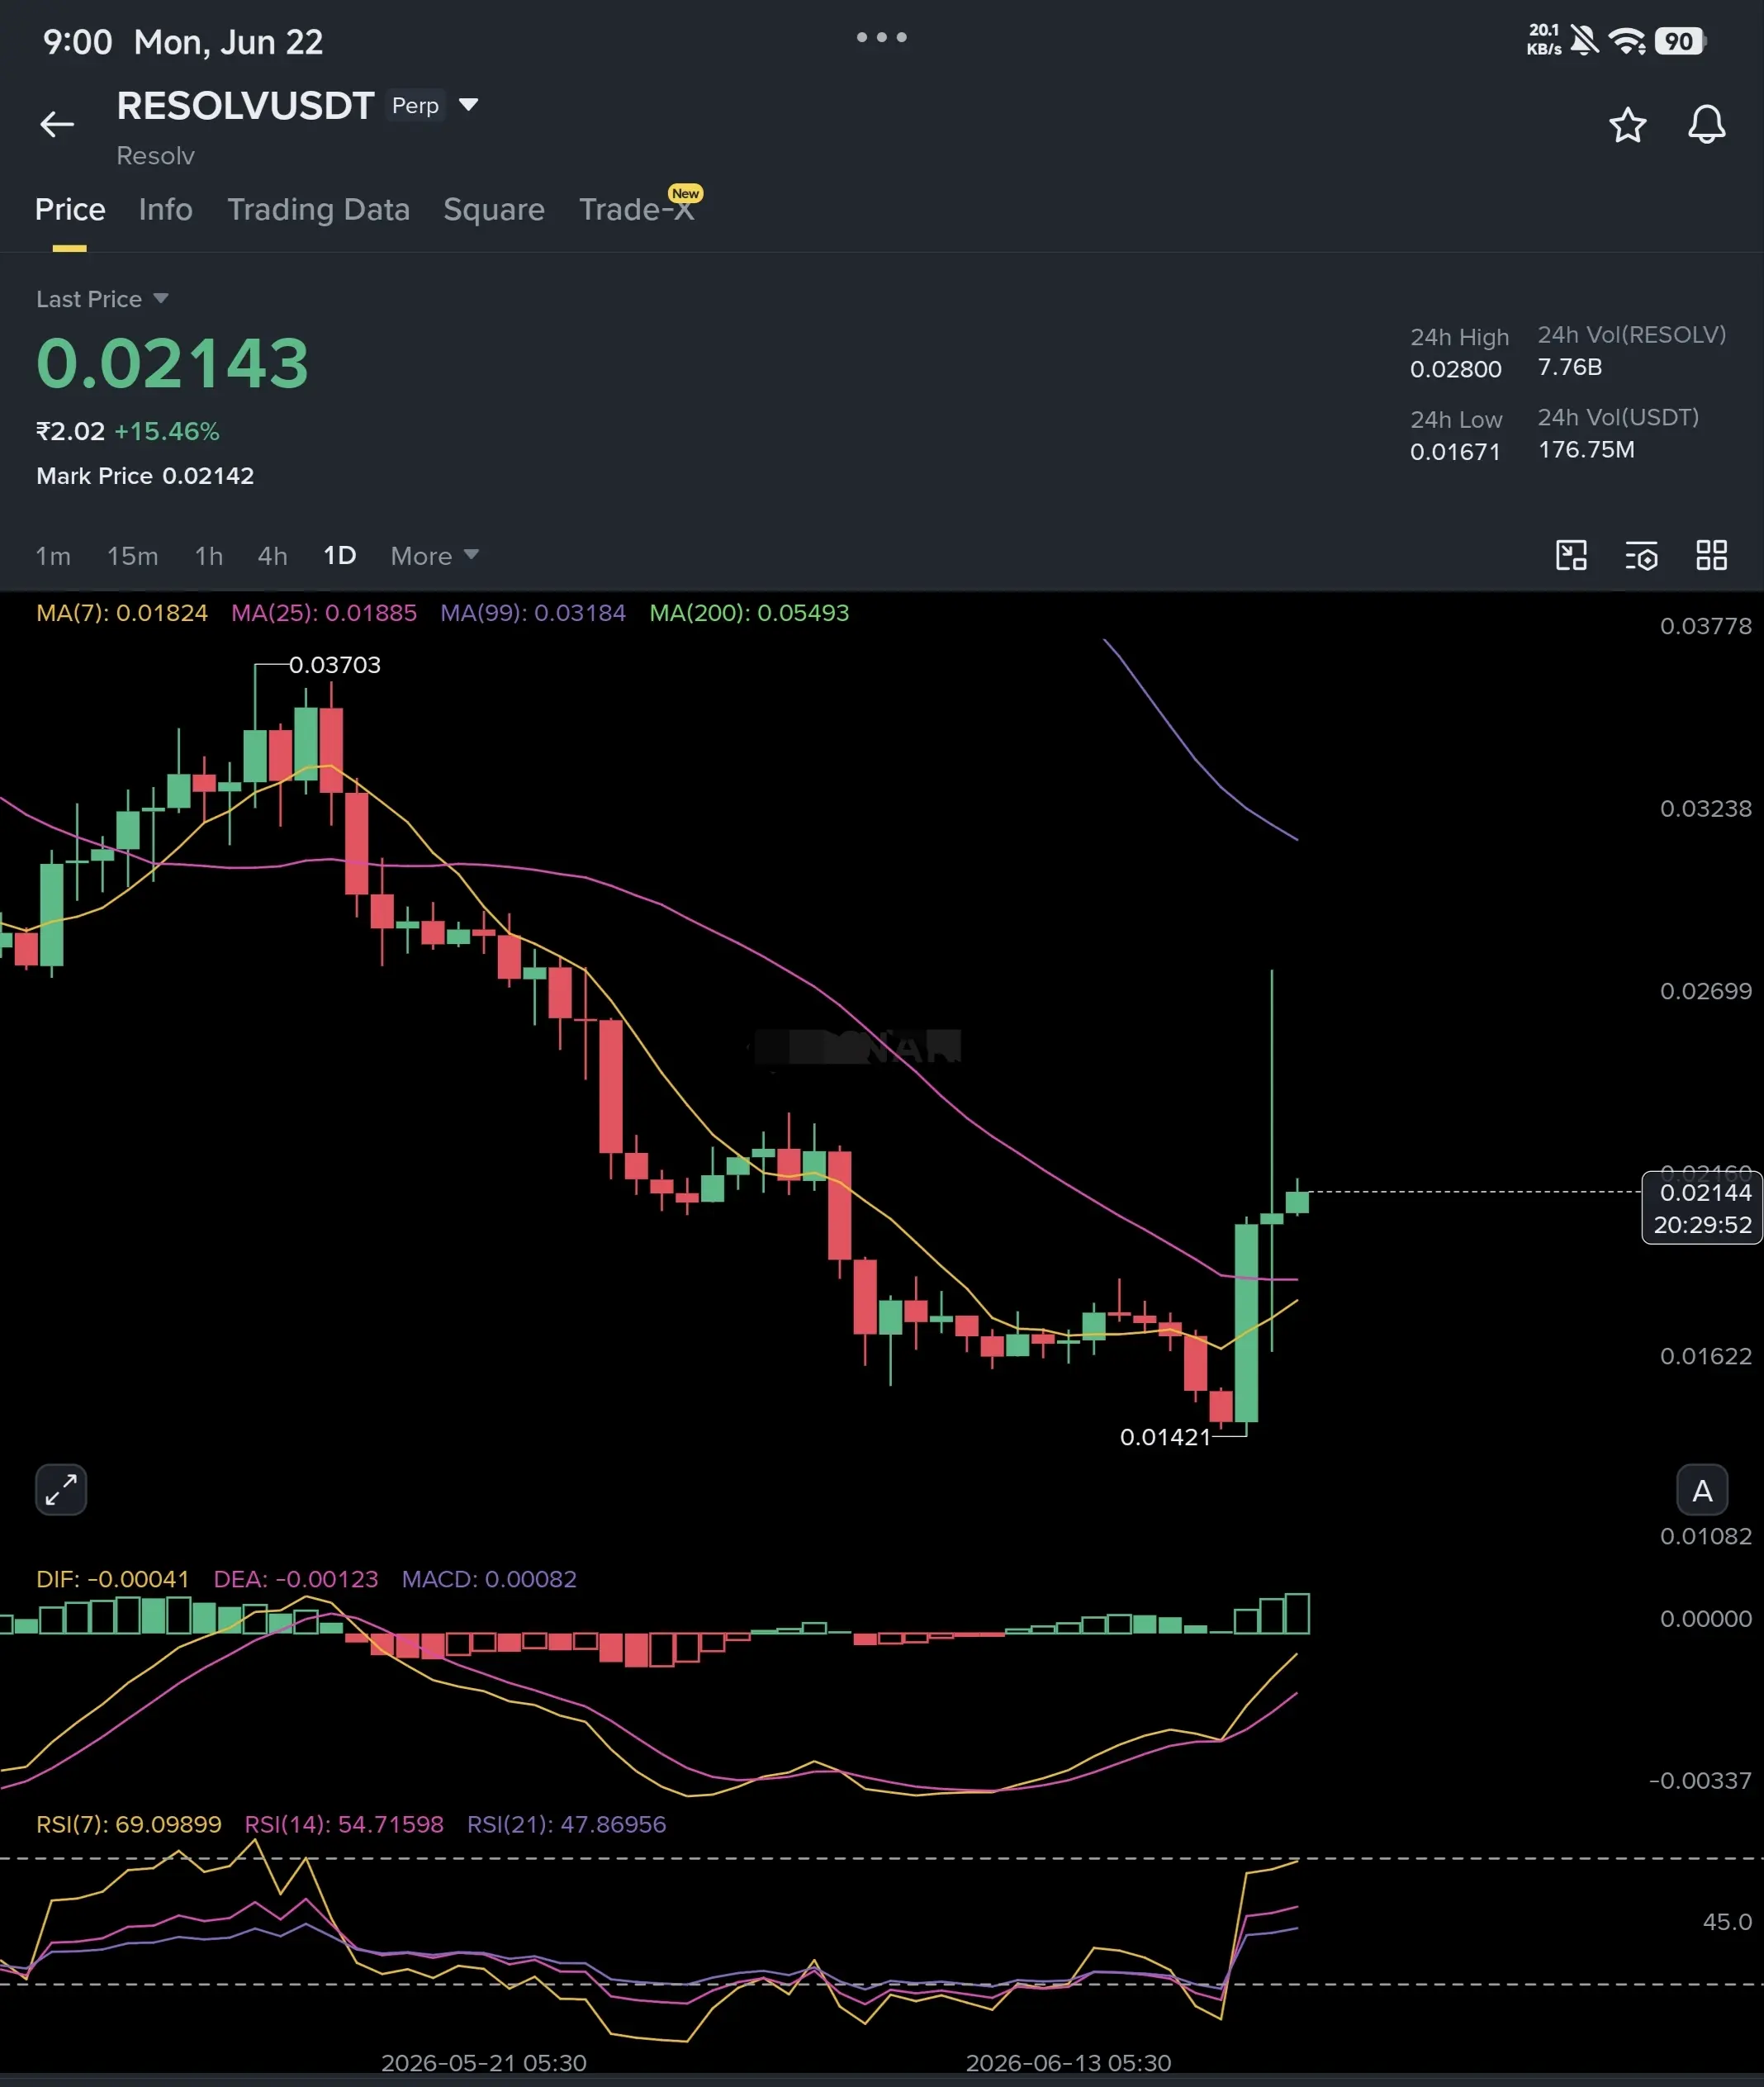This screenshot has width=1764, height=2087.
Task: Tap the ₹2.02 rupee price
Action: pos(70,431)
